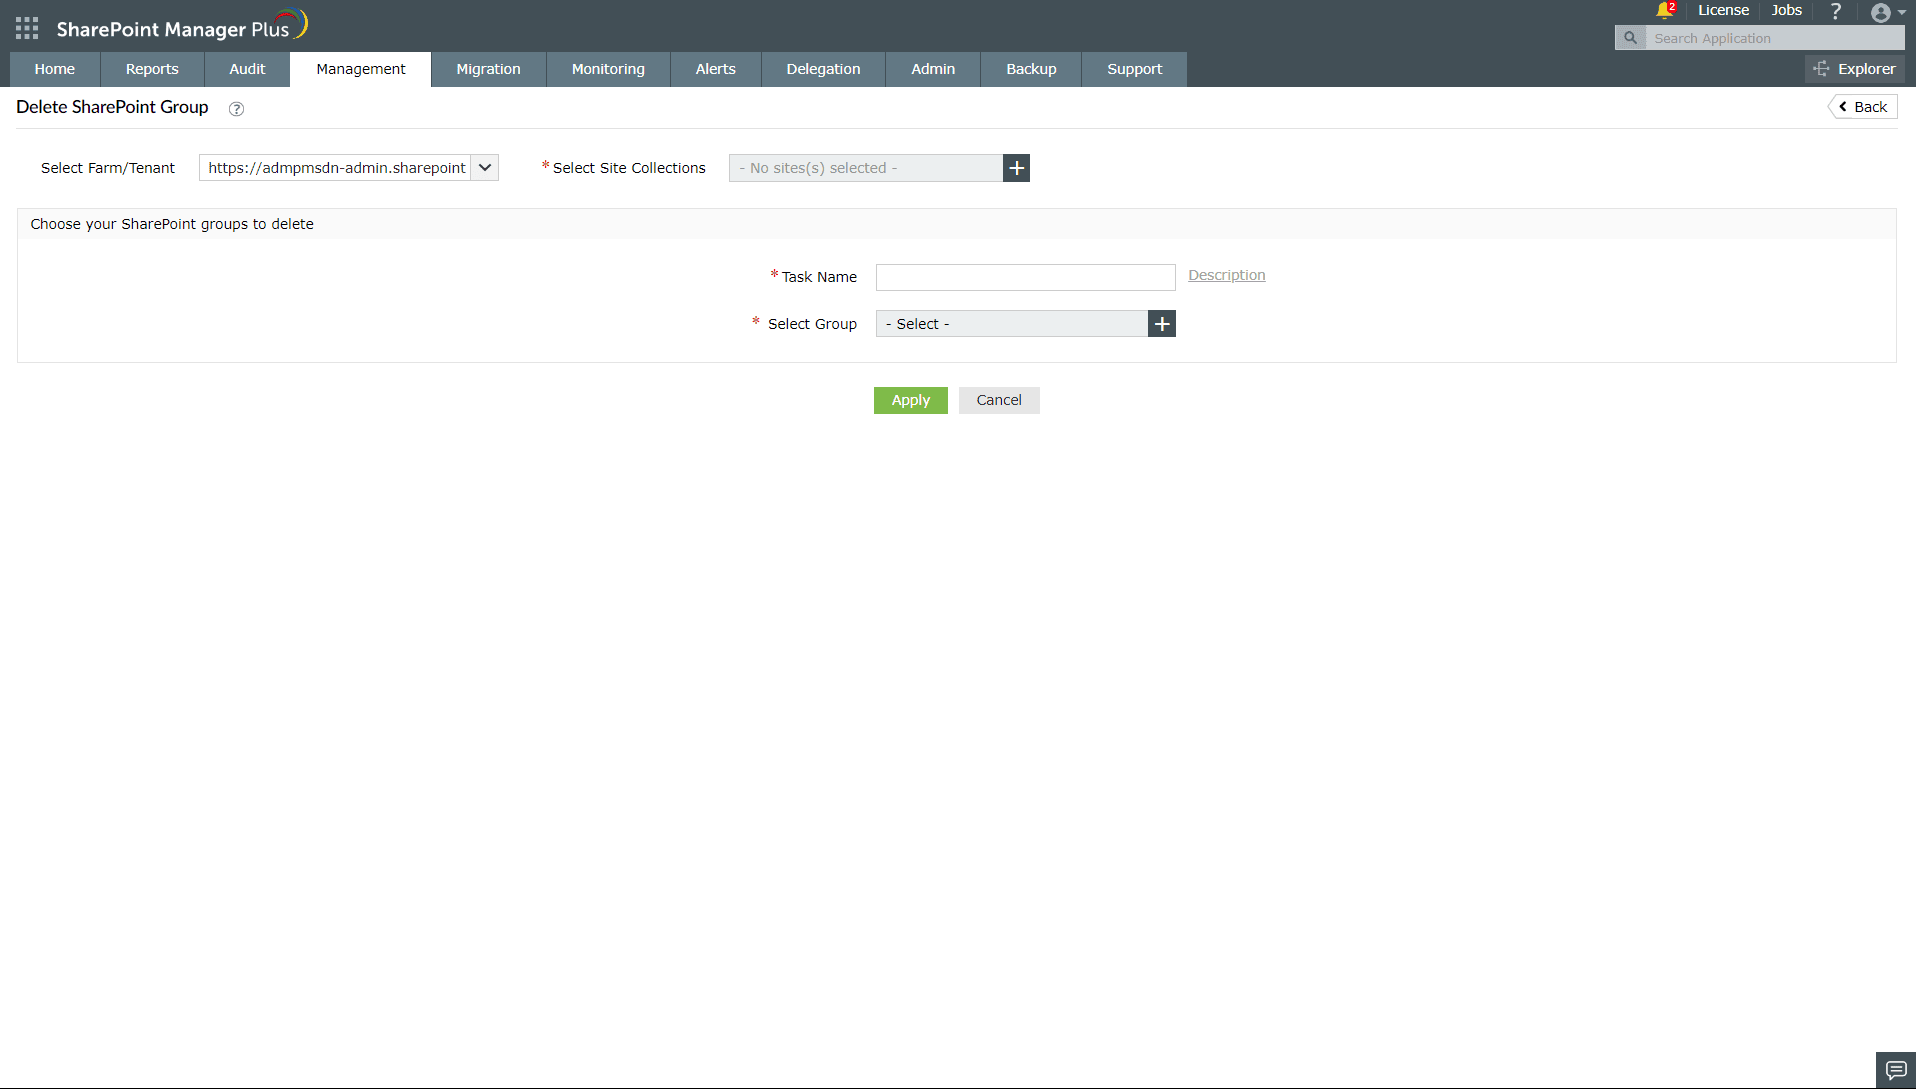Add site collections with plus icon
Viewport: 1916px width, 1089px height.
pyautogui.click(x=1016, y=168)
